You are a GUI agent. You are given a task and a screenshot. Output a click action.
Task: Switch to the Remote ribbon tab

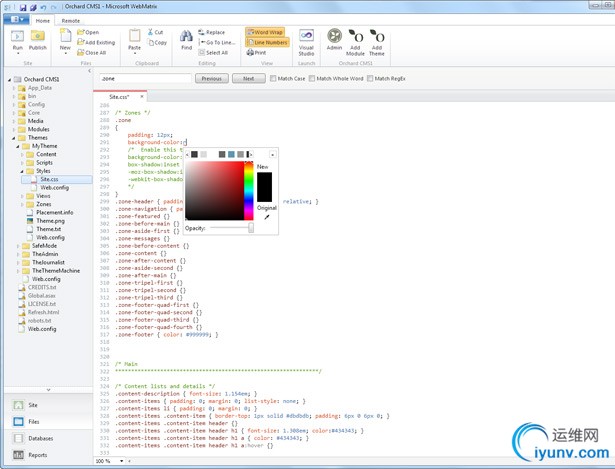click(71, 20)
